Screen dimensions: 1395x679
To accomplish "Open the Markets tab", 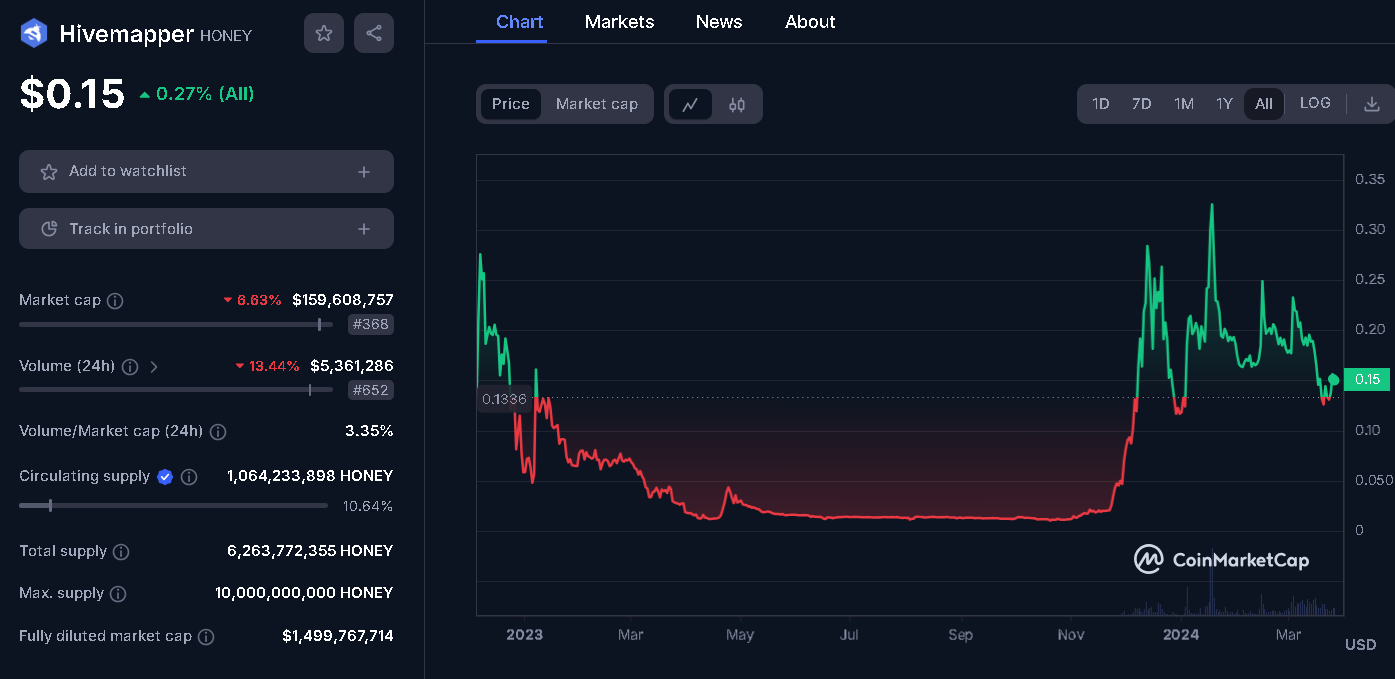I will pyautogui.click(x=619, y=22).
